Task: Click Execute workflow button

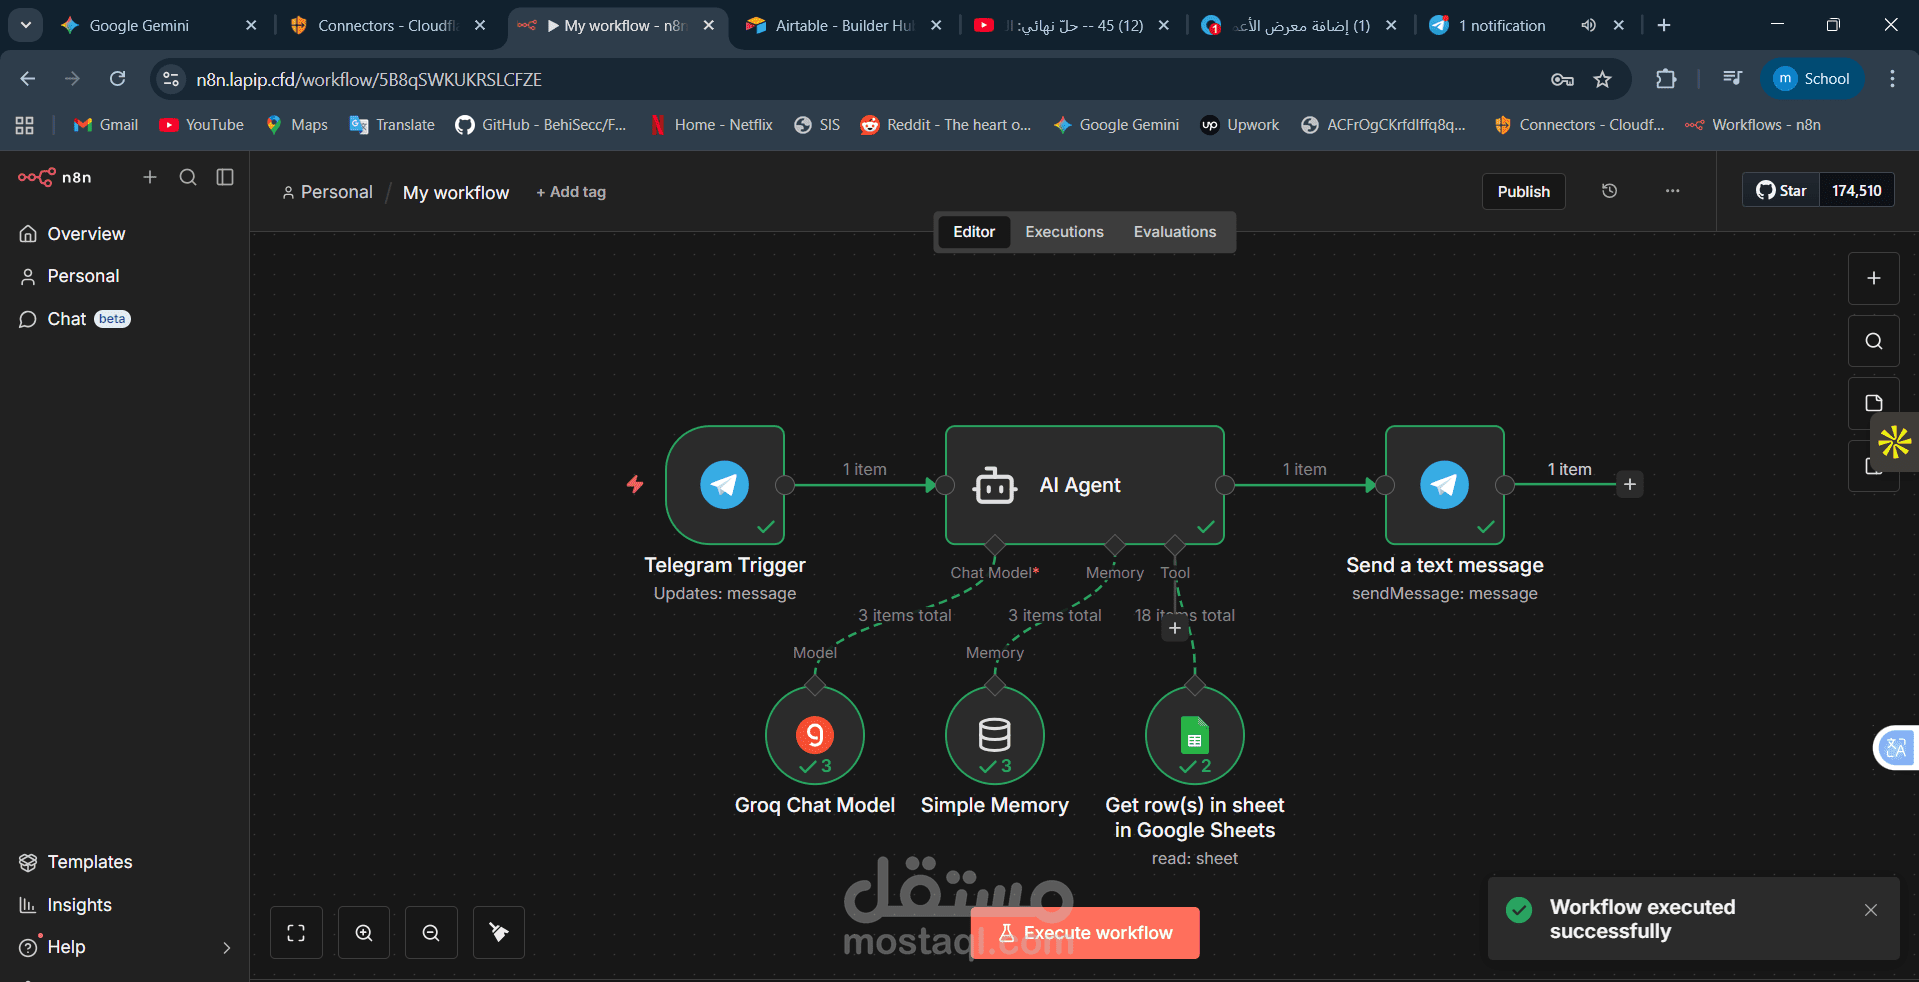Action: point(1085,933)
